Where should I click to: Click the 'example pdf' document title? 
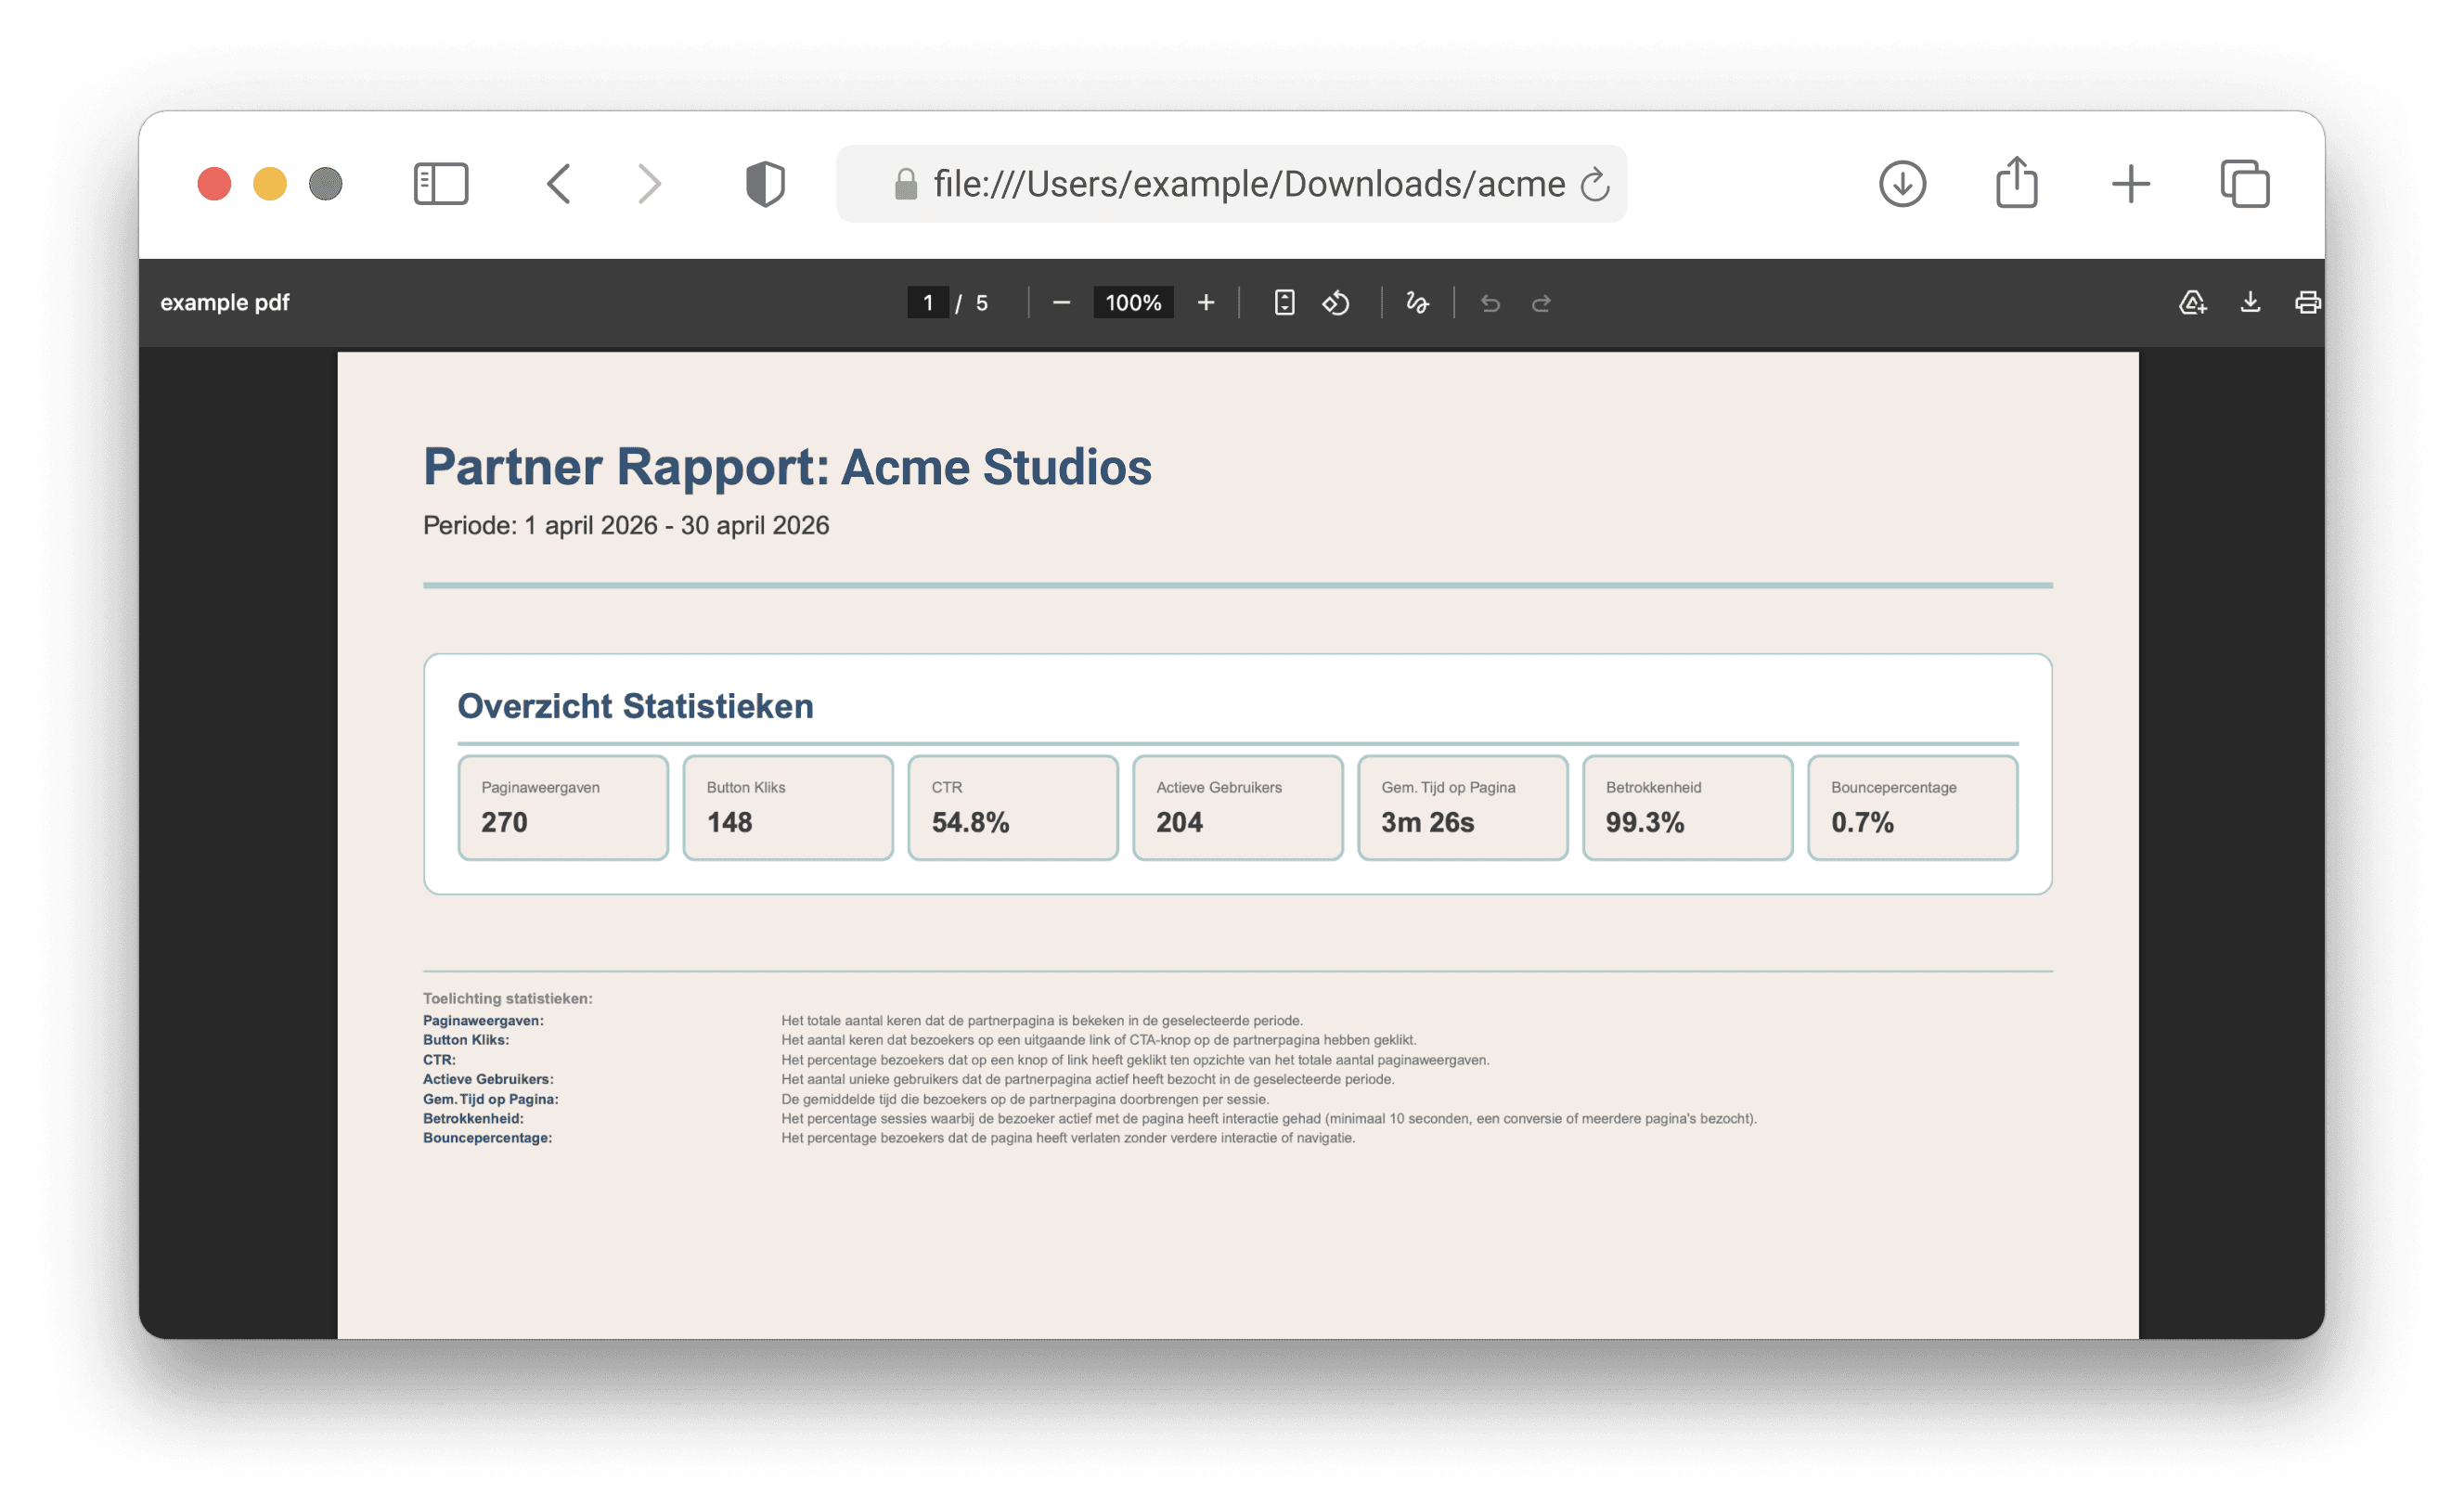[224, 302]
